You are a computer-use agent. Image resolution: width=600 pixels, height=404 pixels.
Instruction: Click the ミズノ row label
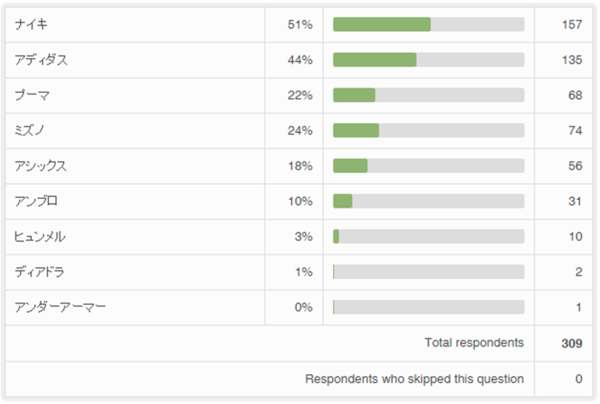[32, 130]
